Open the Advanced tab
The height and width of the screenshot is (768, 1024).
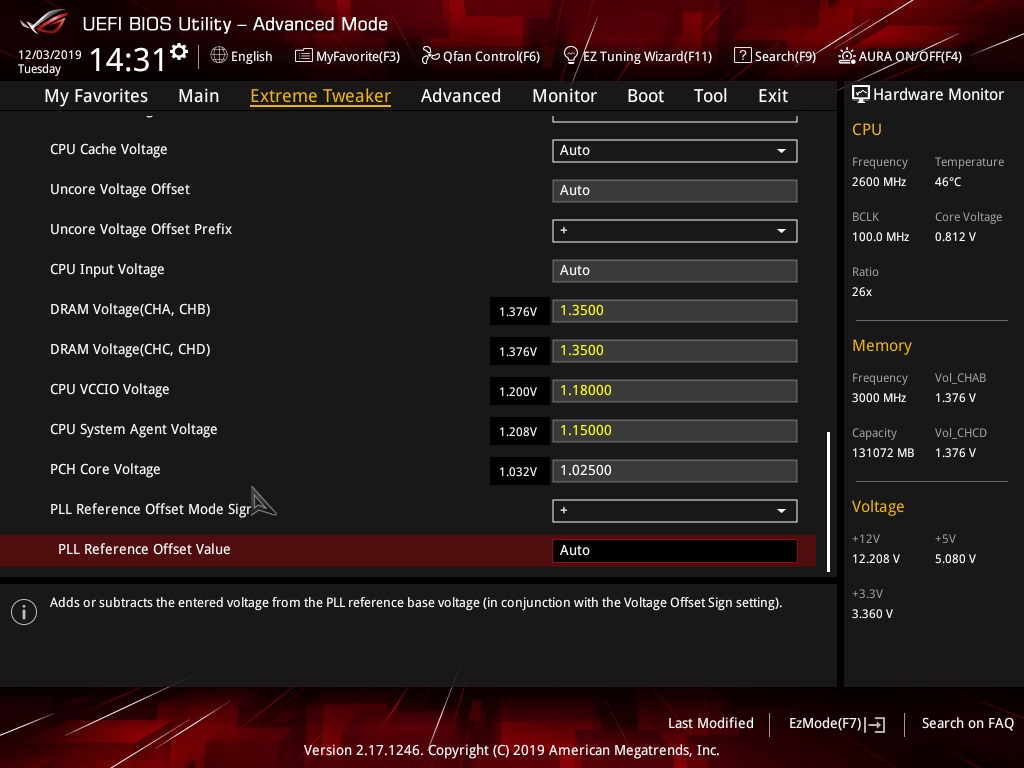tap(460, 96)
